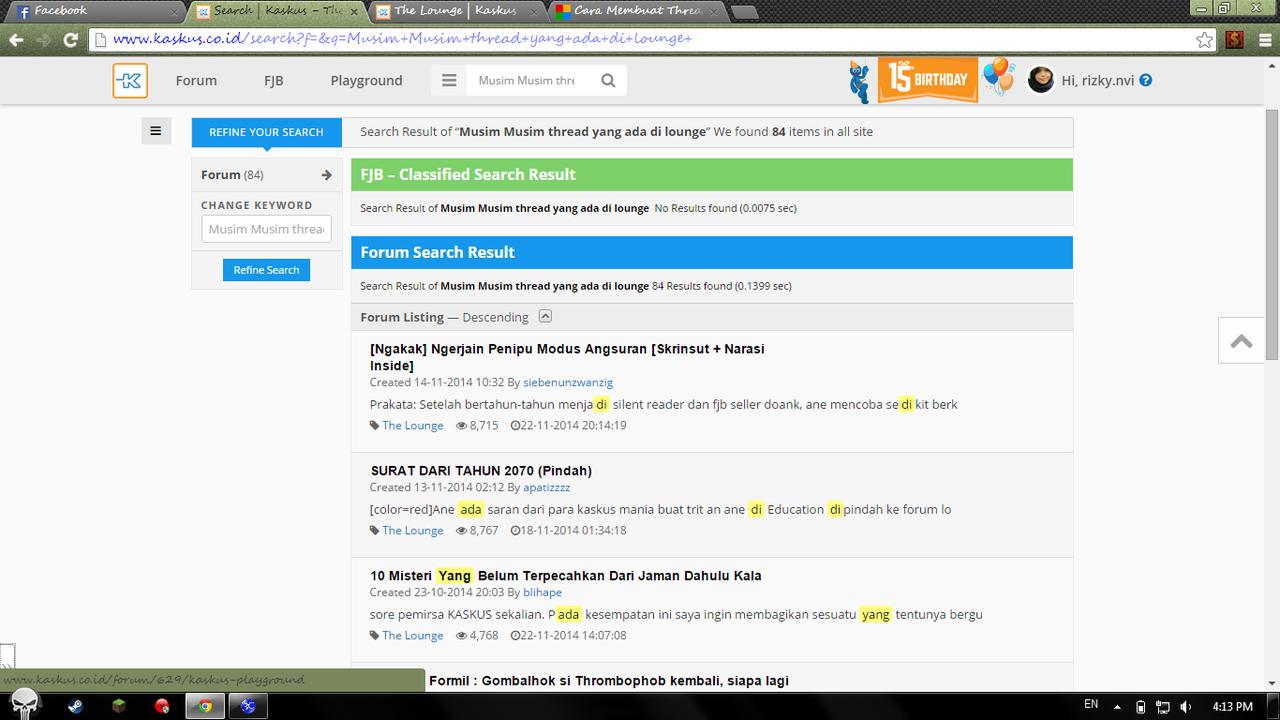Focus the Change Keyword input field
1280x720 pixels.
coord(266,229)
